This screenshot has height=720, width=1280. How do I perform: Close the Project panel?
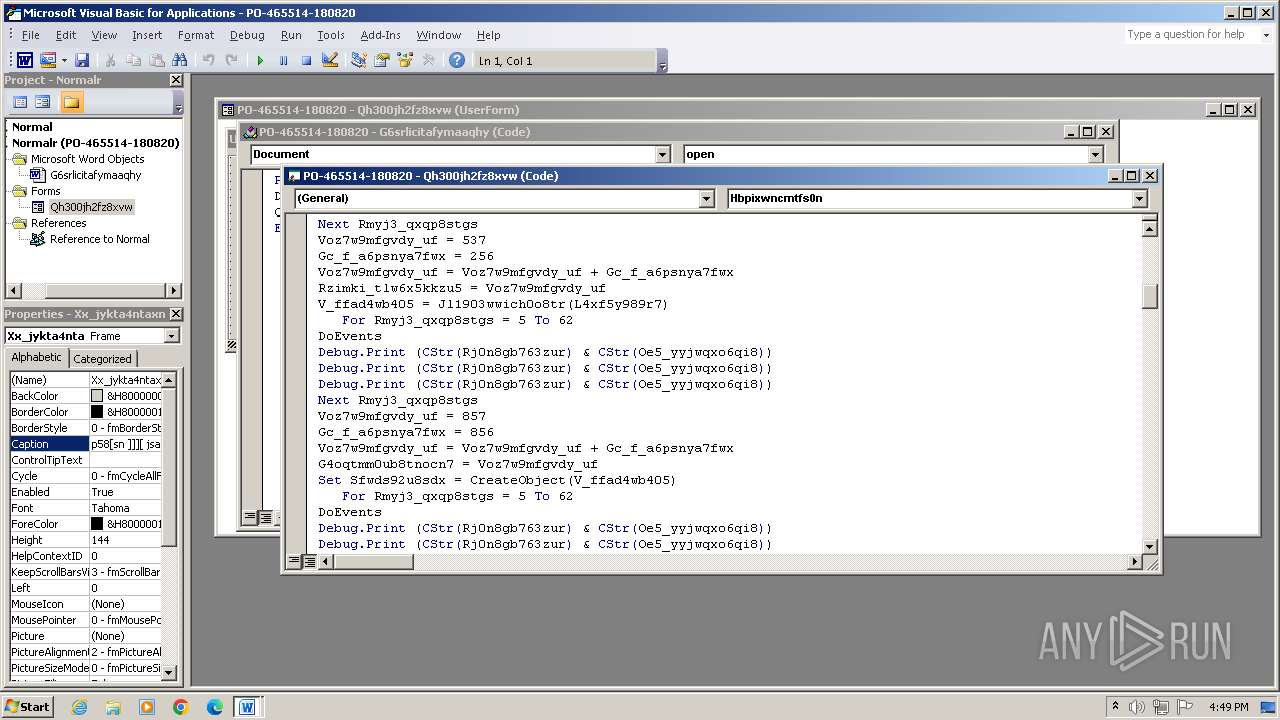tap(176, 80)
